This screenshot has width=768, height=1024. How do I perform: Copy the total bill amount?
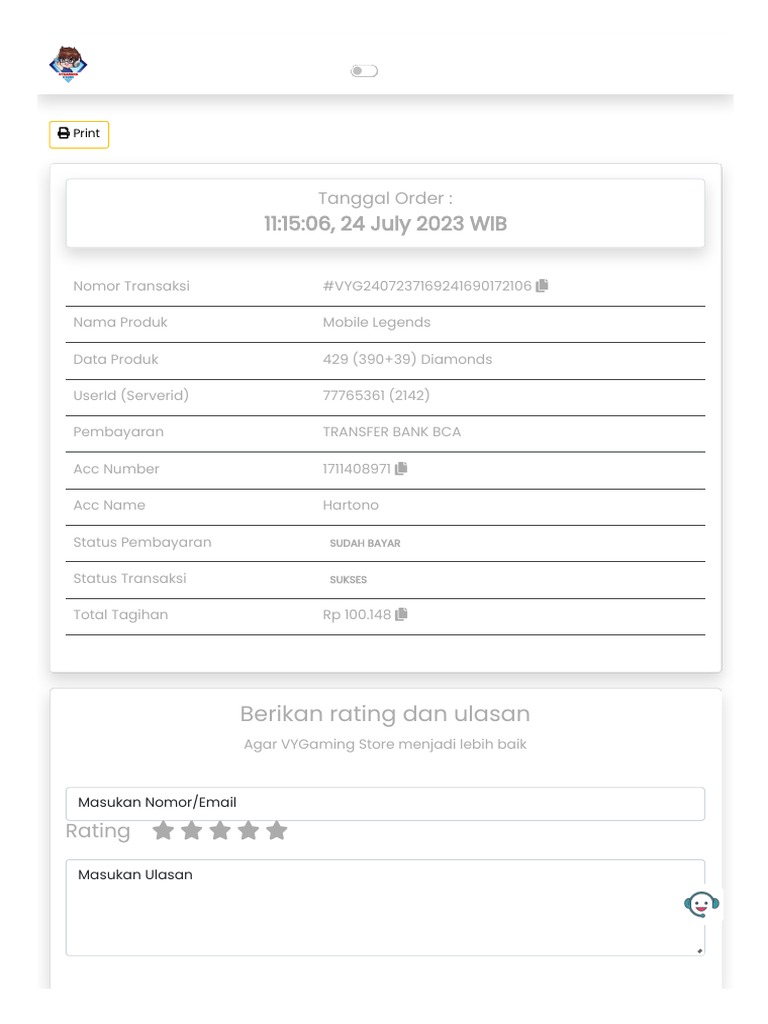pos(402,614)
